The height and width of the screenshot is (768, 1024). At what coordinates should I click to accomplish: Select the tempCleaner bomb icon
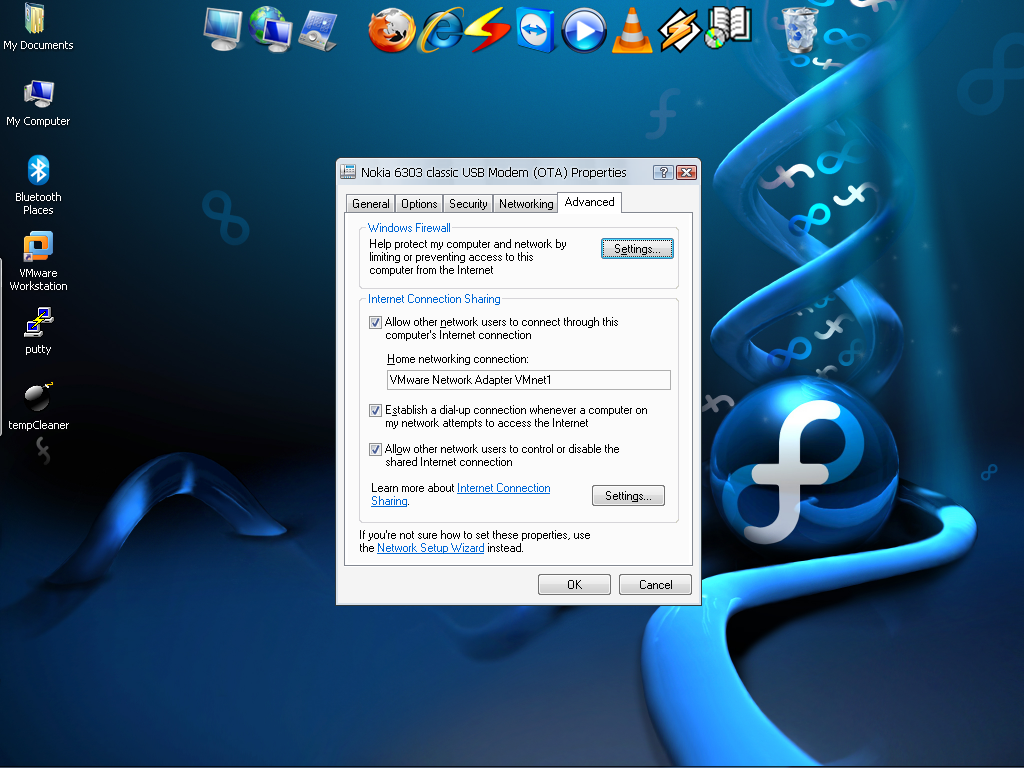pyautogui.click(x=38, y=406)
